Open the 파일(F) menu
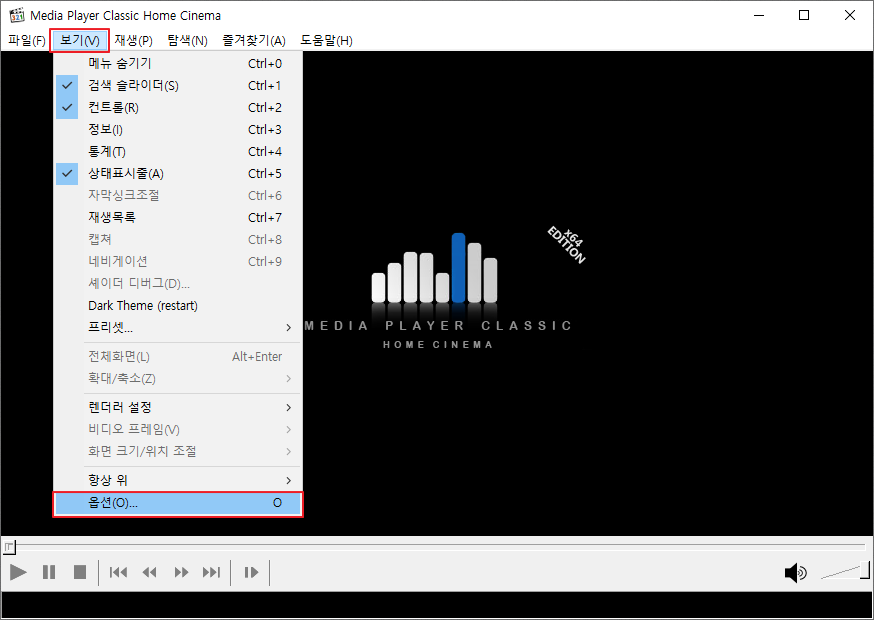The image size is (874, 620). [27, 40]
